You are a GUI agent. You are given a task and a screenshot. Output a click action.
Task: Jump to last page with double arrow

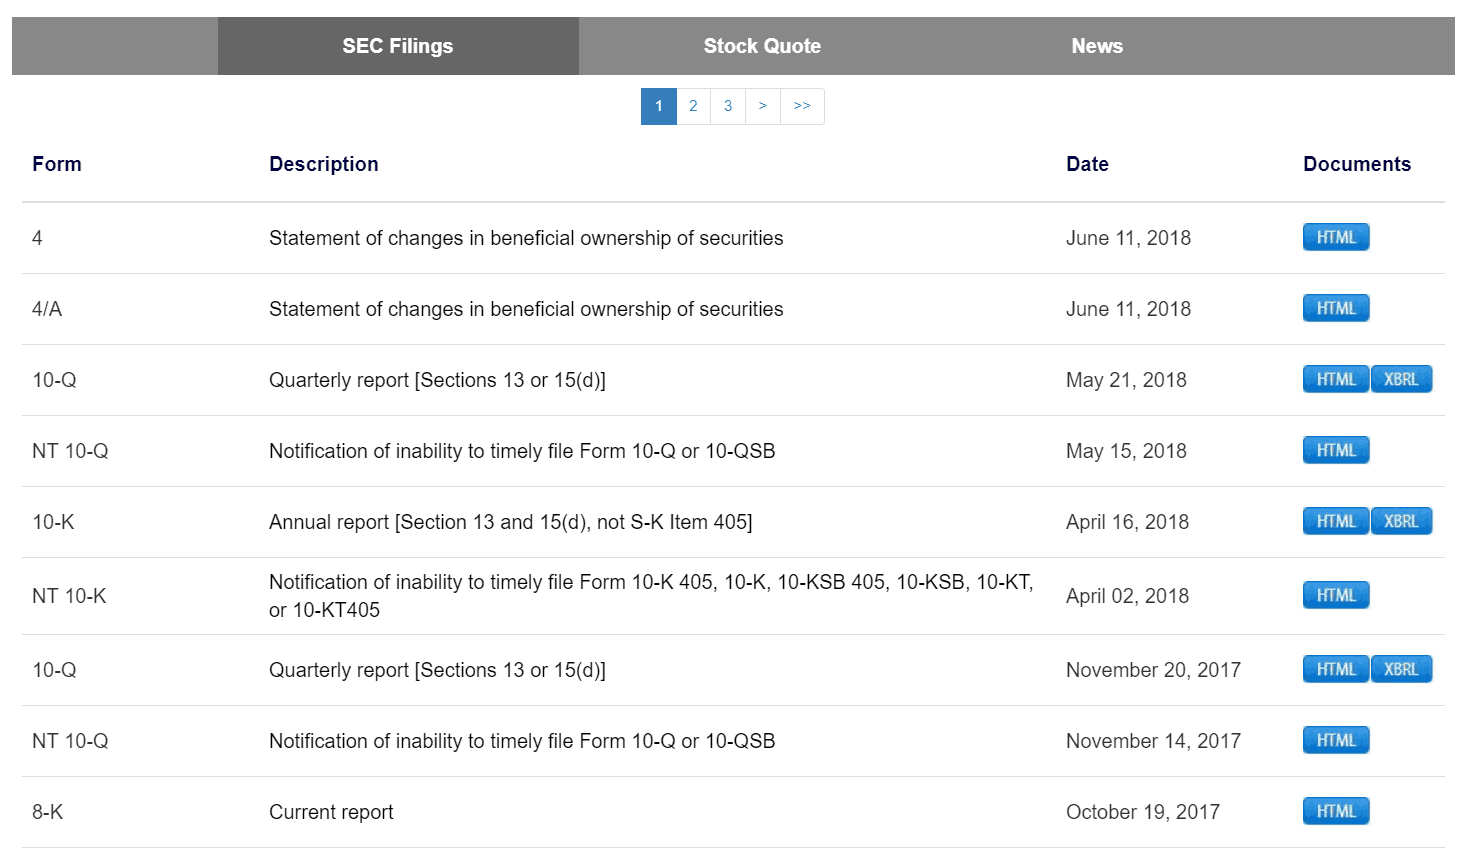tap(802, 106)
